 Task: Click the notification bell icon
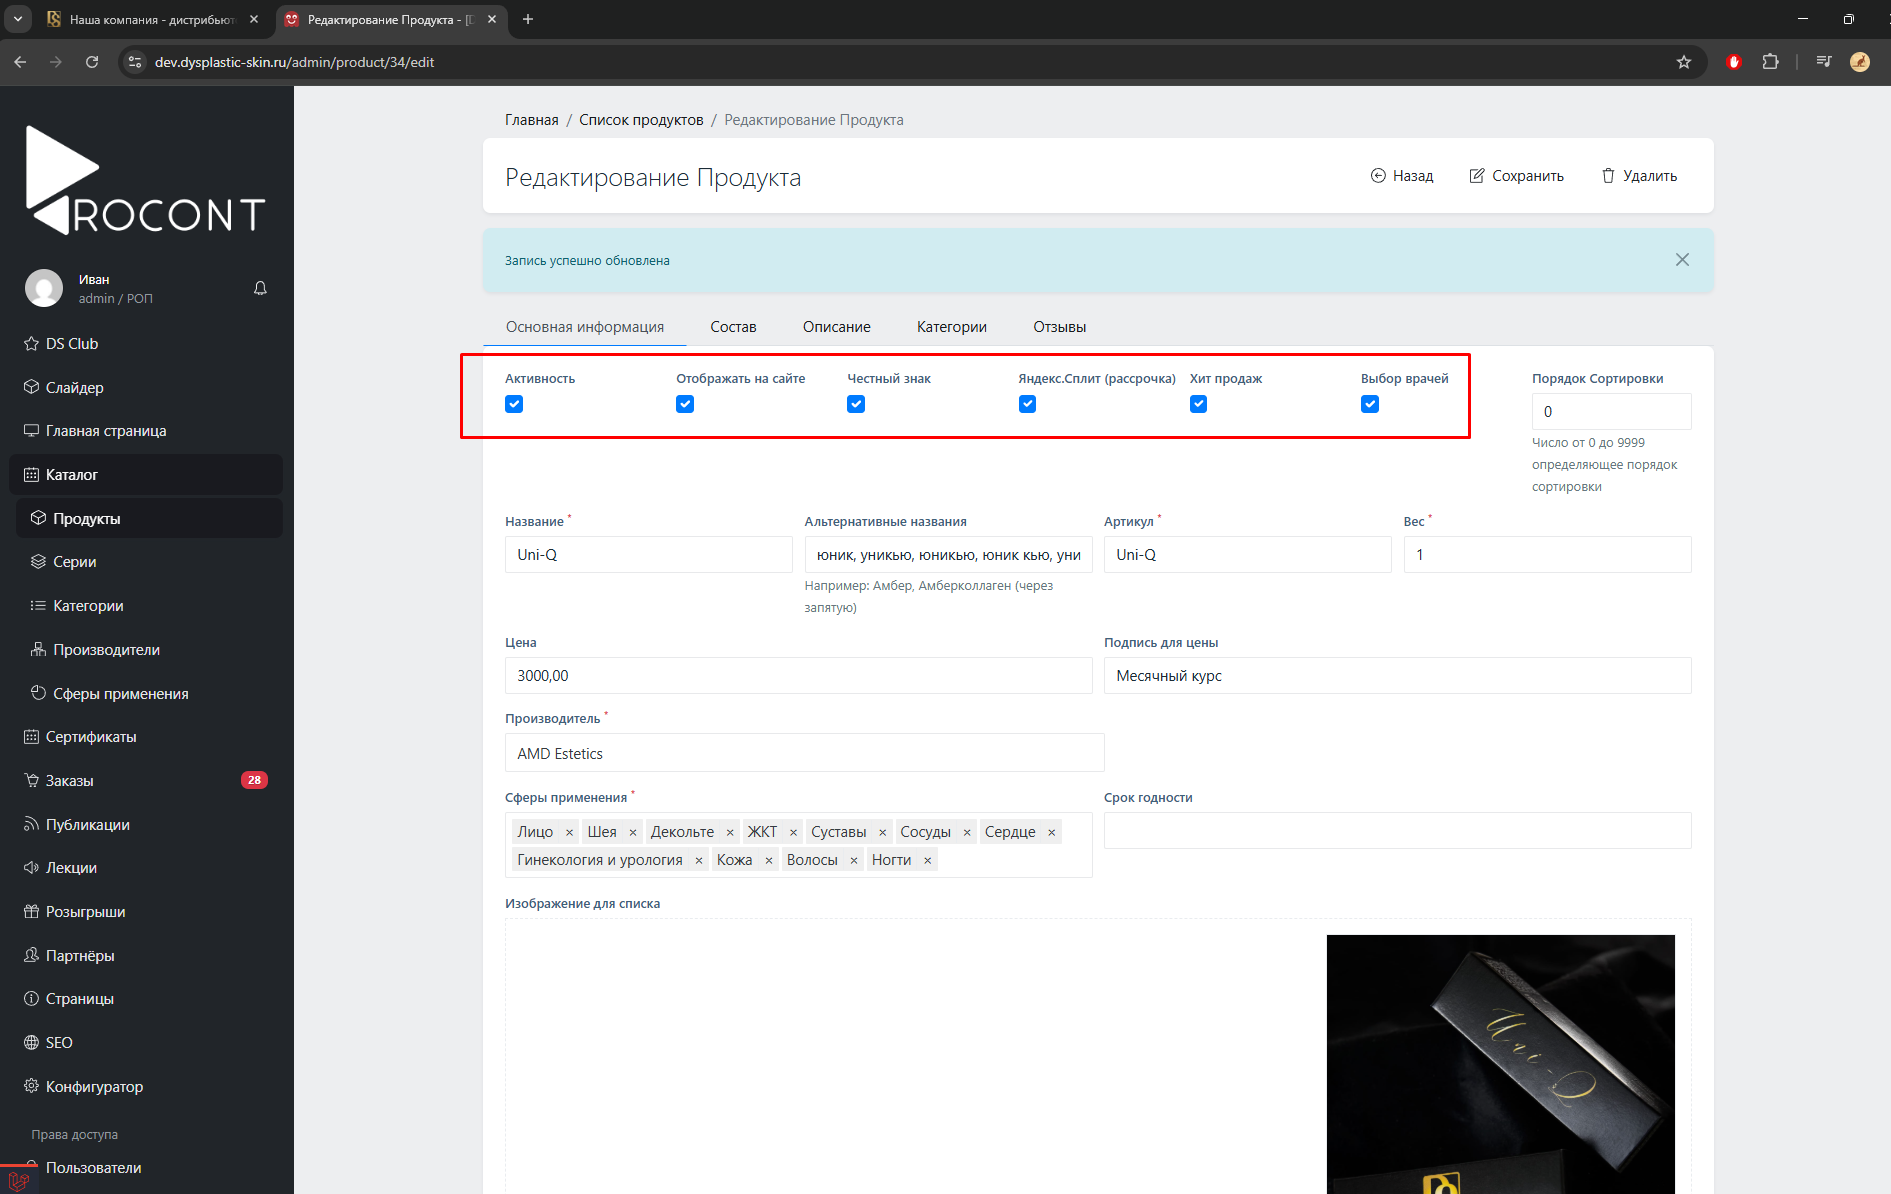click(260, 288)
